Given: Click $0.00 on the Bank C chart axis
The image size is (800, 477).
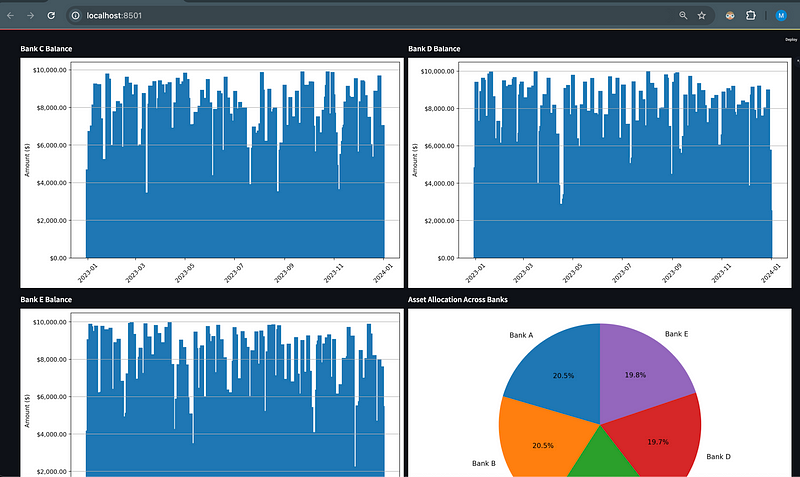Looking at the screenshot, I should tap(58, 258).
